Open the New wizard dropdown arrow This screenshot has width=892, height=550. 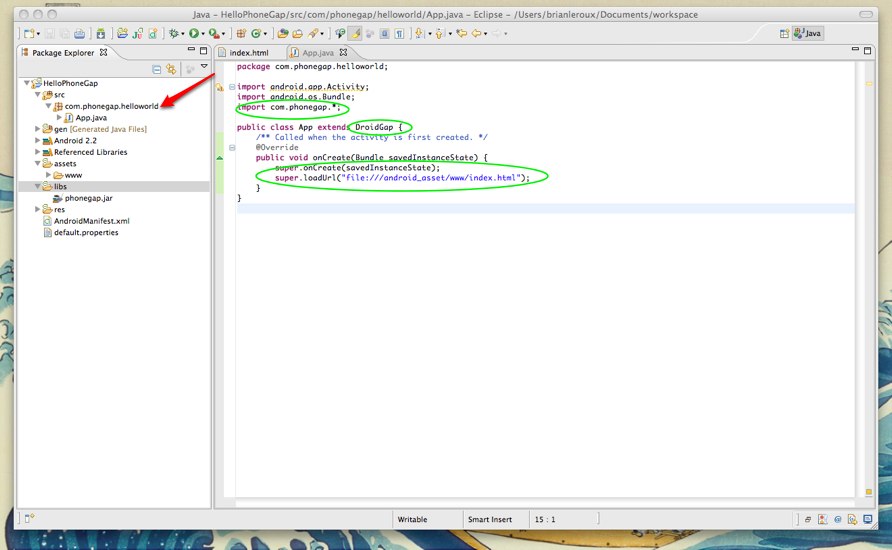(38, 34)
